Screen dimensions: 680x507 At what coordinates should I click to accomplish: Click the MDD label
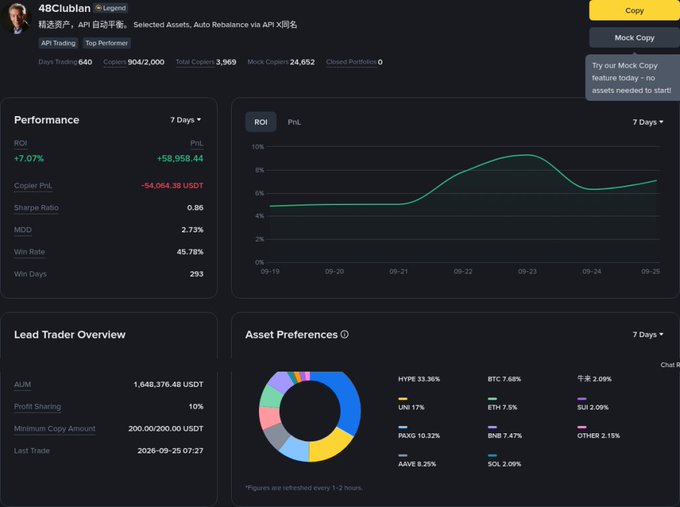tap(23, 230)
